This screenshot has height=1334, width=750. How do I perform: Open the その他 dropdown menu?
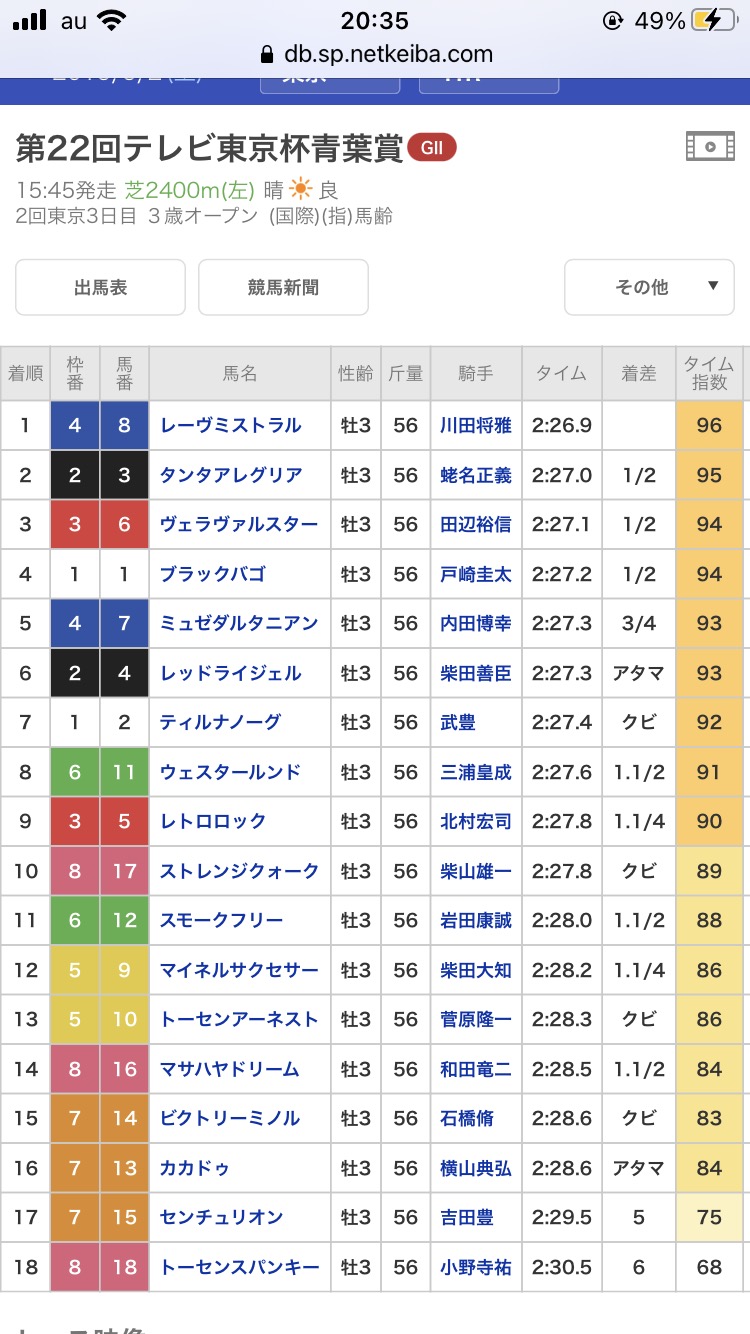[x=655, y=287]
